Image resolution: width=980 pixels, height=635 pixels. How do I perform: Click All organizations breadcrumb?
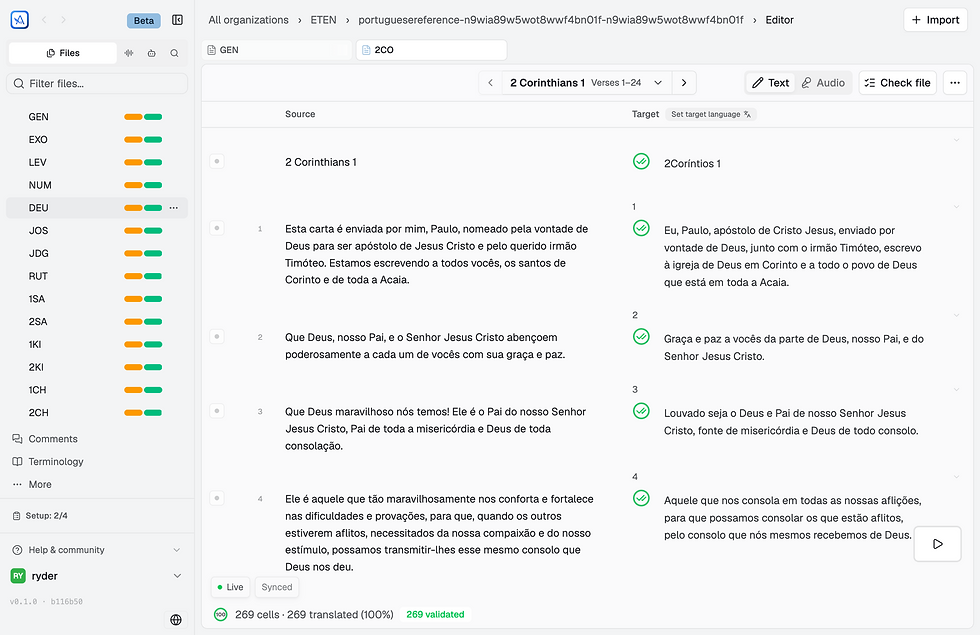click(x=248, y=20)
